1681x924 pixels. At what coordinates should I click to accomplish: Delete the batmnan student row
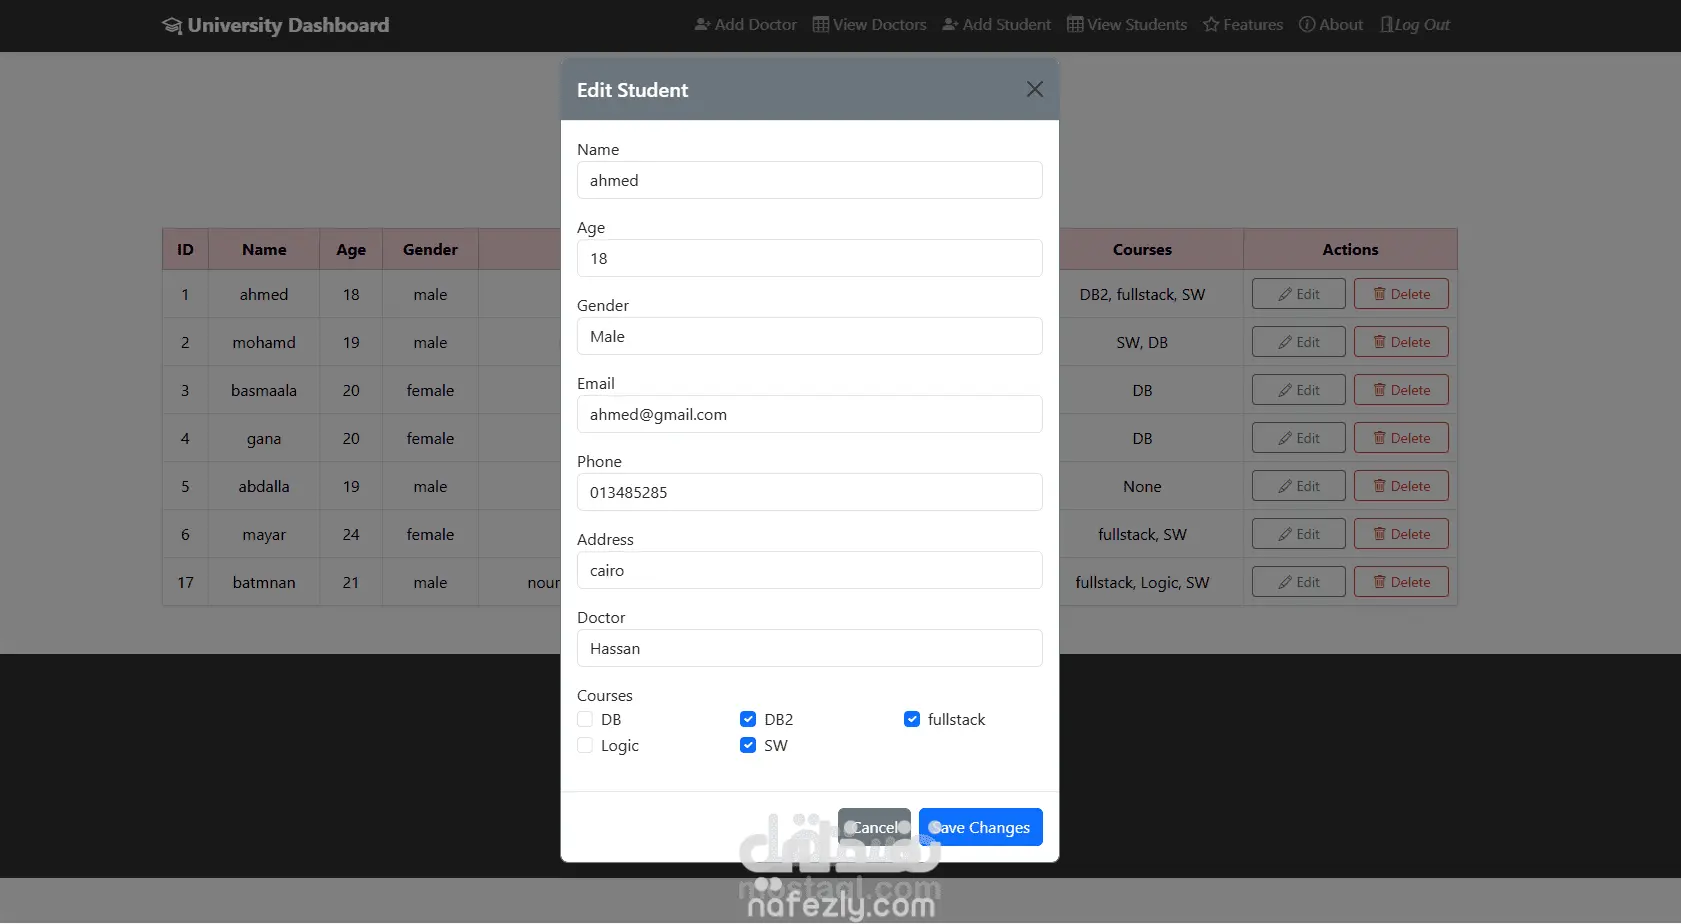click(x=1401, y=582)
